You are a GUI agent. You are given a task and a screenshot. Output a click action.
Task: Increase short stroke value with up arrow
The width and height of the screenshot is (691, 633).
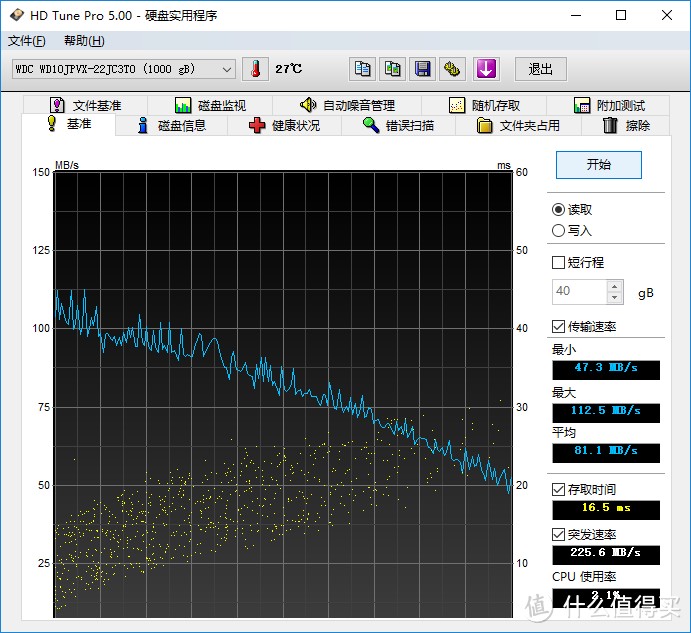tap(615, 287)
